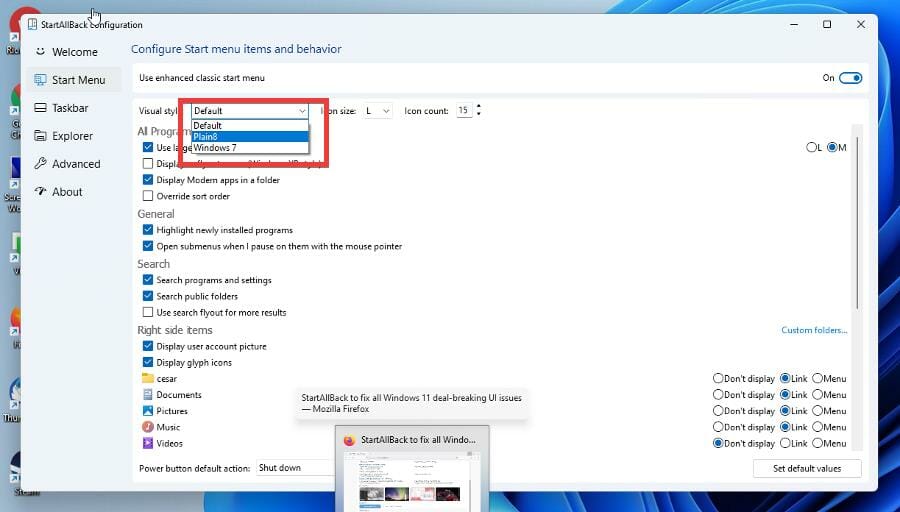
Task: Set Videos to Link
Action: [785, 443]
